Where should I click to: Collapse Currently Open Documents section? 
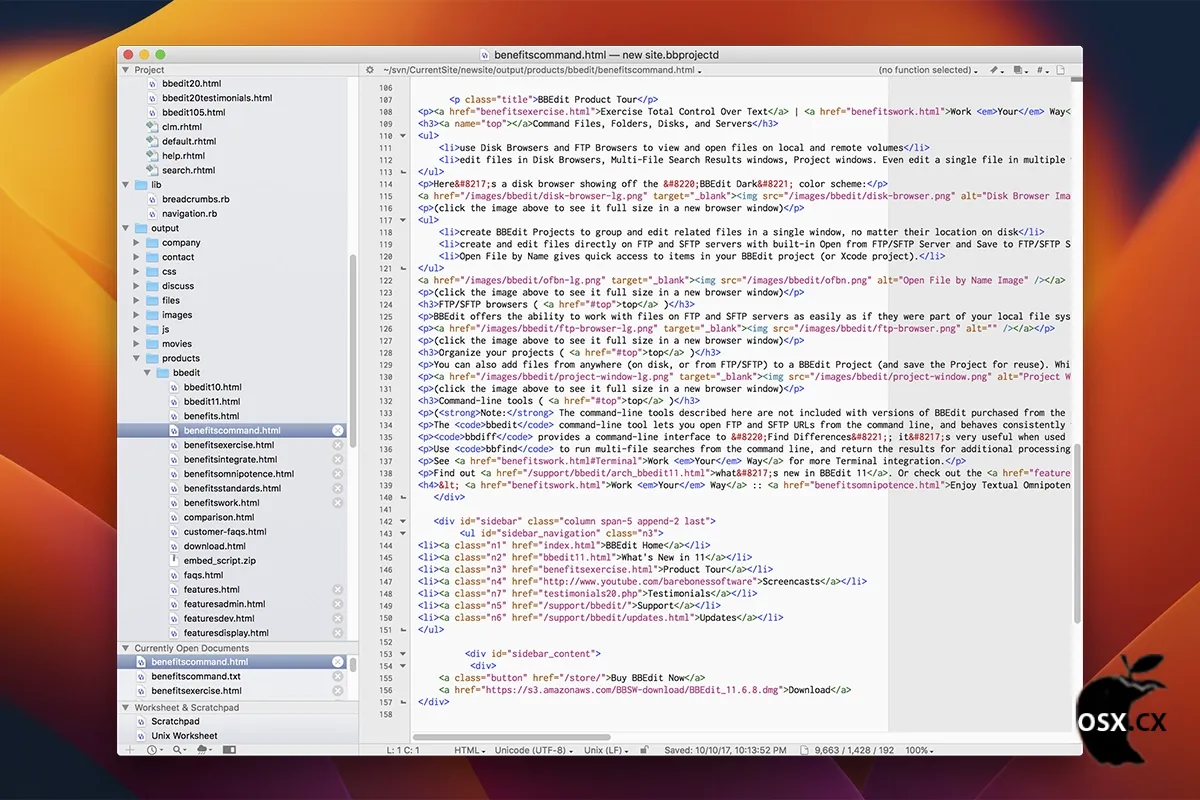pyautogui.click(x=126, y=648)
